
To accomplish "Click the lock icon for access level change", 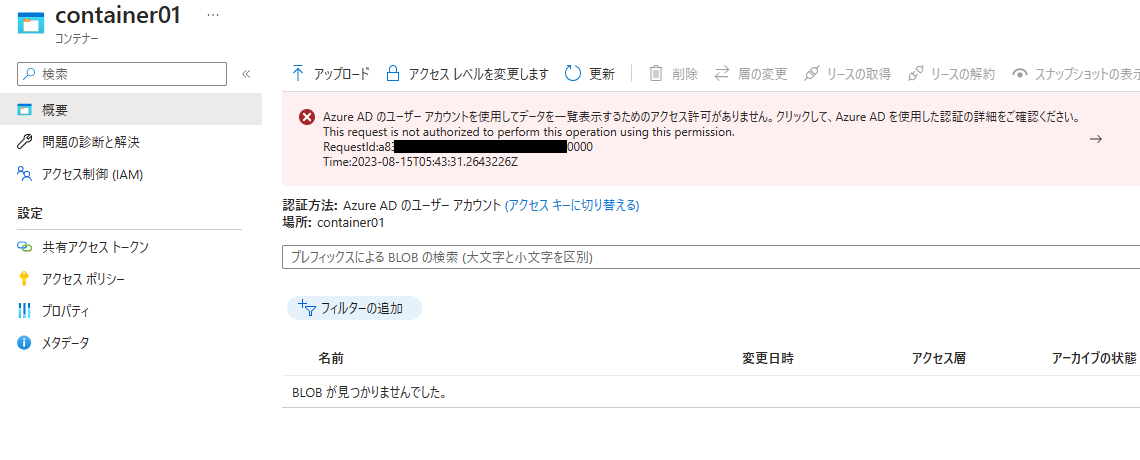I will (393, 73).
